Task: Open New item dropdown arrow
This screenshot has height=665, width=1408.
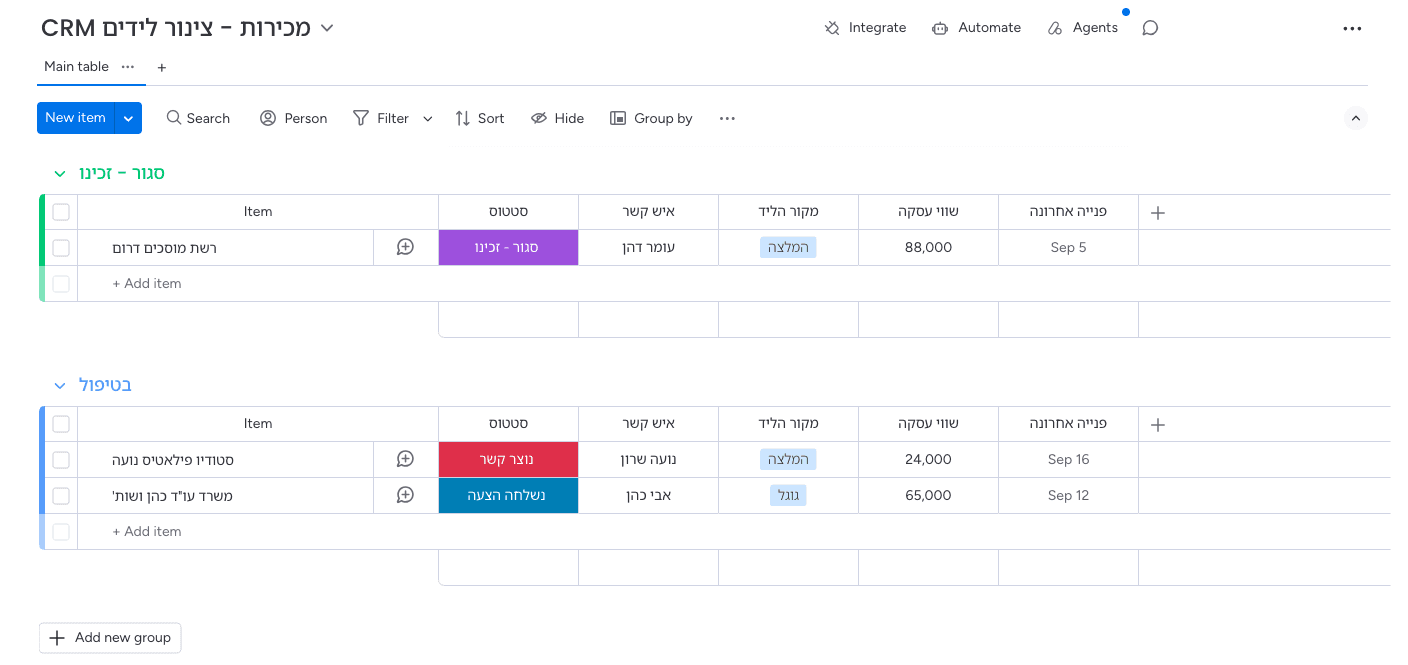Action: [x=128, y=118]
